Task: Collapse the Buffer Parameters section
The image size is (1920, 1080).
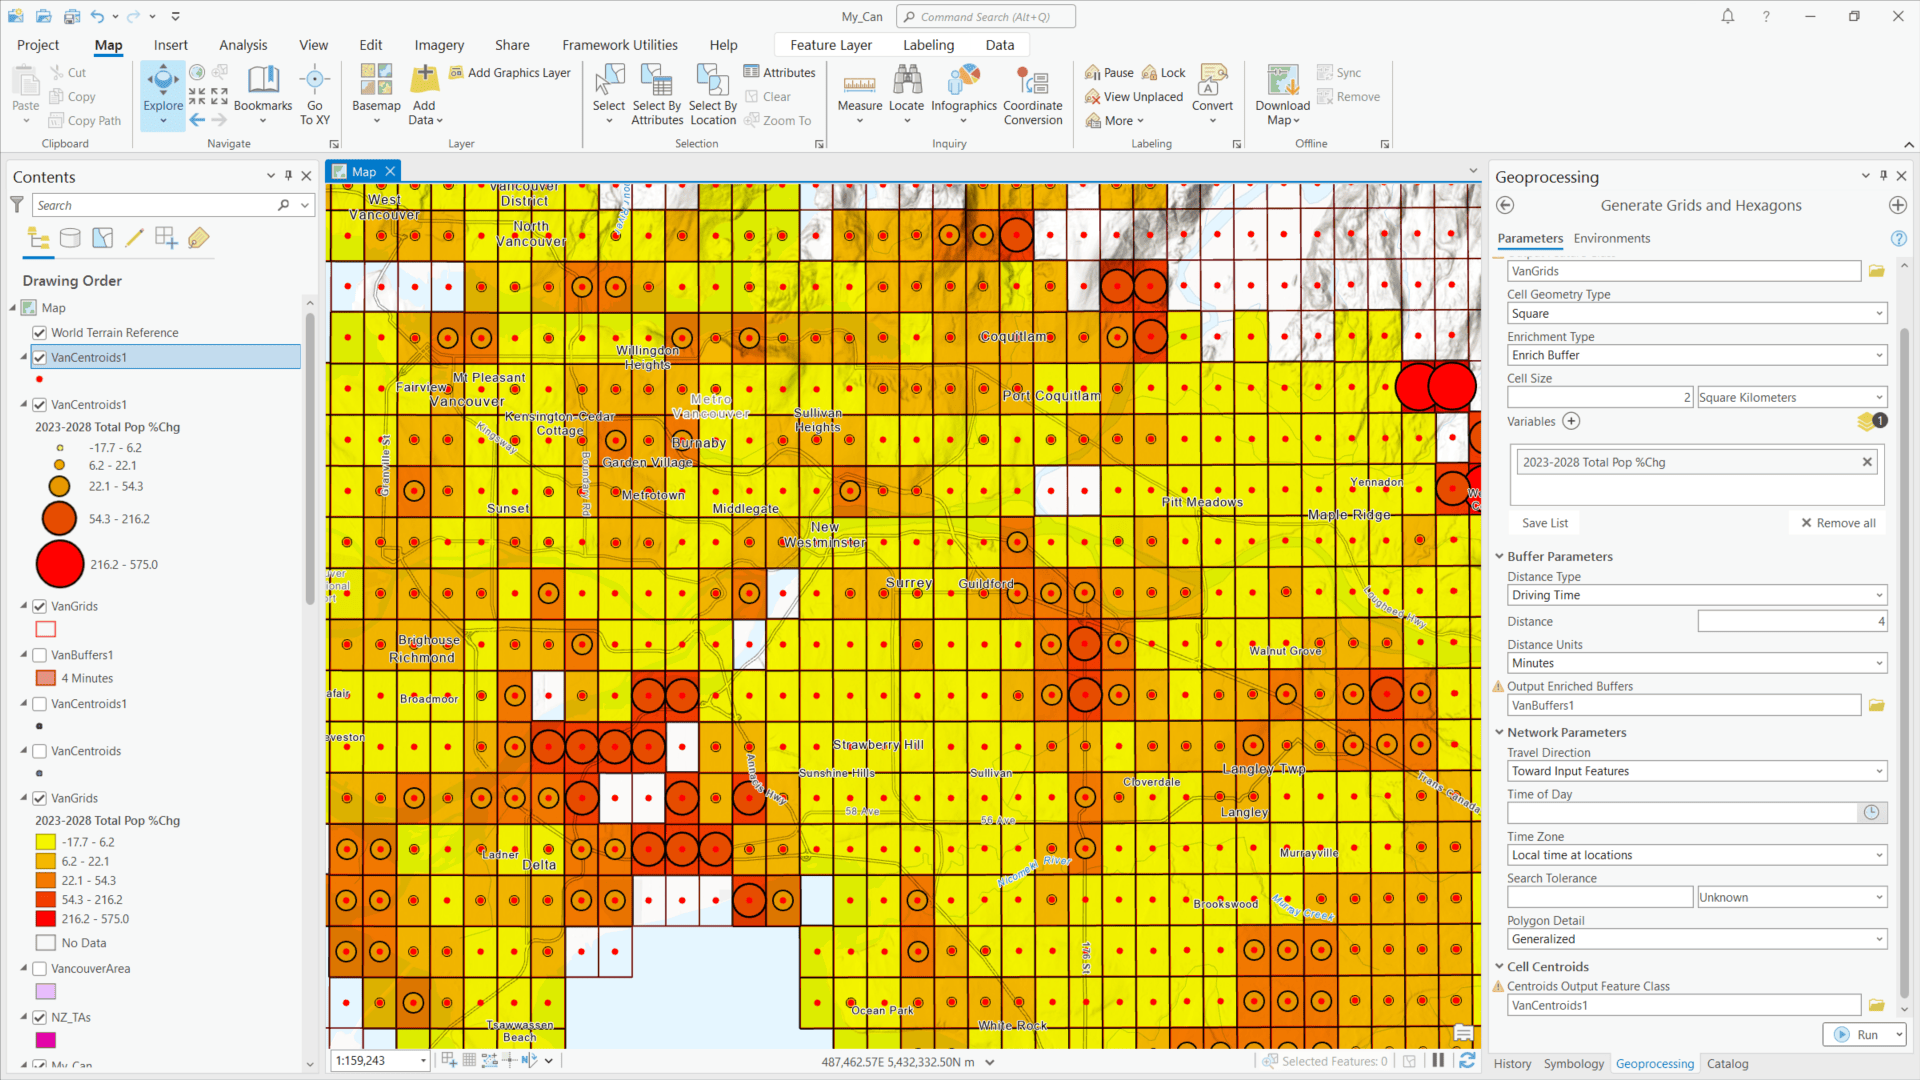Action: click(x=1499, y=556)
